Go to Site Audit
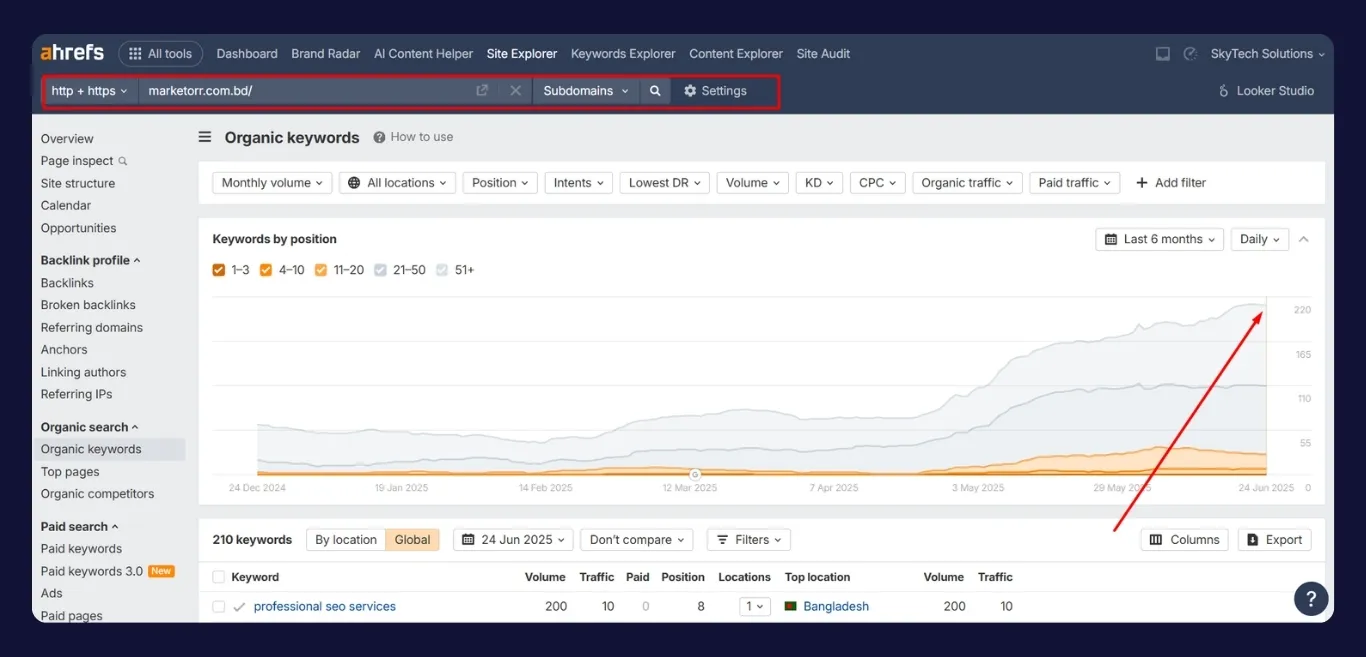1366x657 pixels. pos(823,54)
